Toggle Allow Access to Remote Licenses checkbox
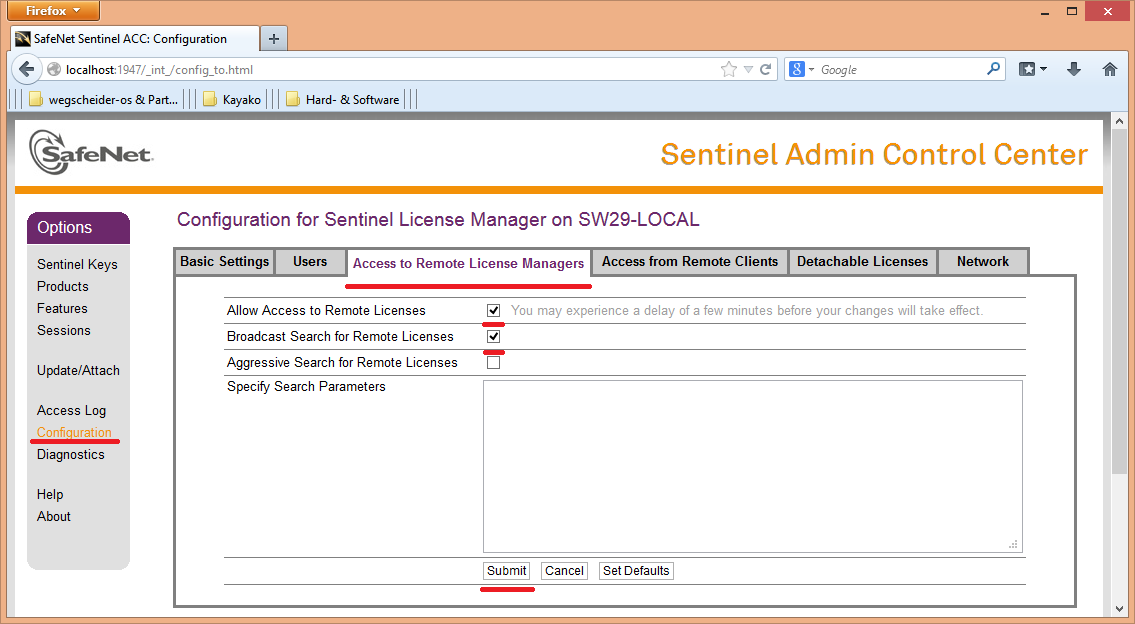The height and width of the screenshot is (624, 1135). point(494,311)
